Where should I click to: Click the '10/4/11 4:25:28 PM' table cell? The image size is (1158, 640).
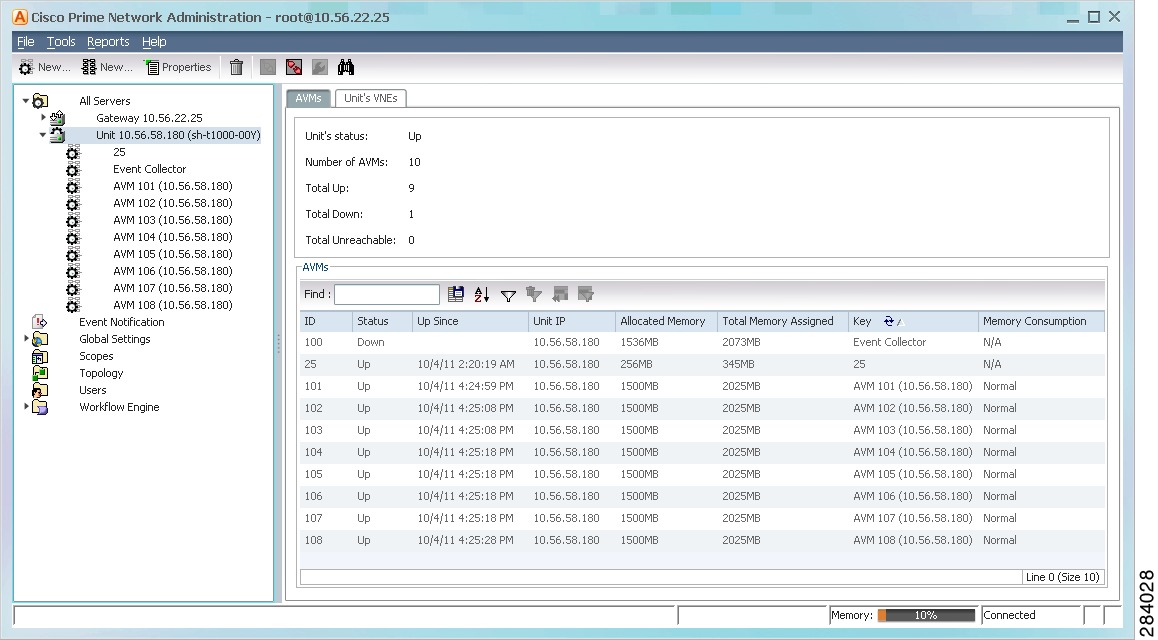tap(465, 540)
